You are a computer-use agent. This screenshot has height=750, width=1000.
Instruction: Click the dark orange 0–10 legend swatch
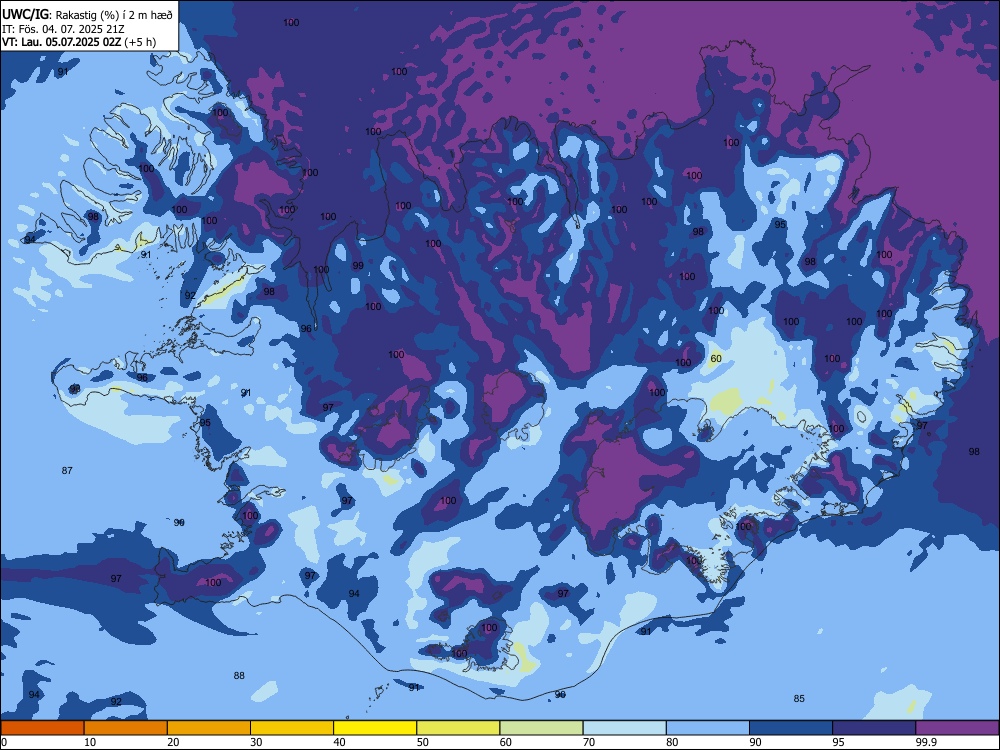point(42,727)
